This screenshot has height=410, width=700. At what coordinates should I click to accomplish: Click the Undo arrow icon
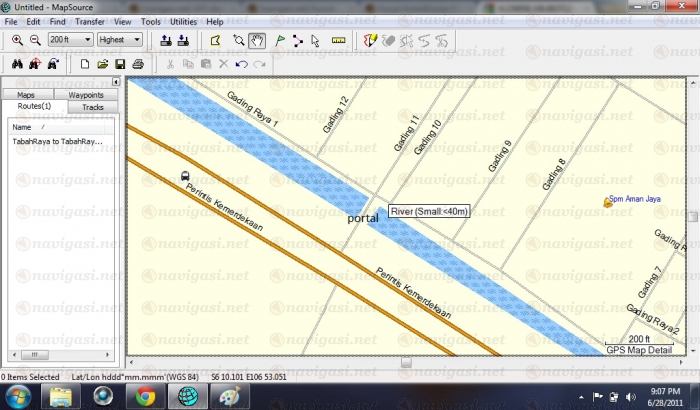pos(241,64)
